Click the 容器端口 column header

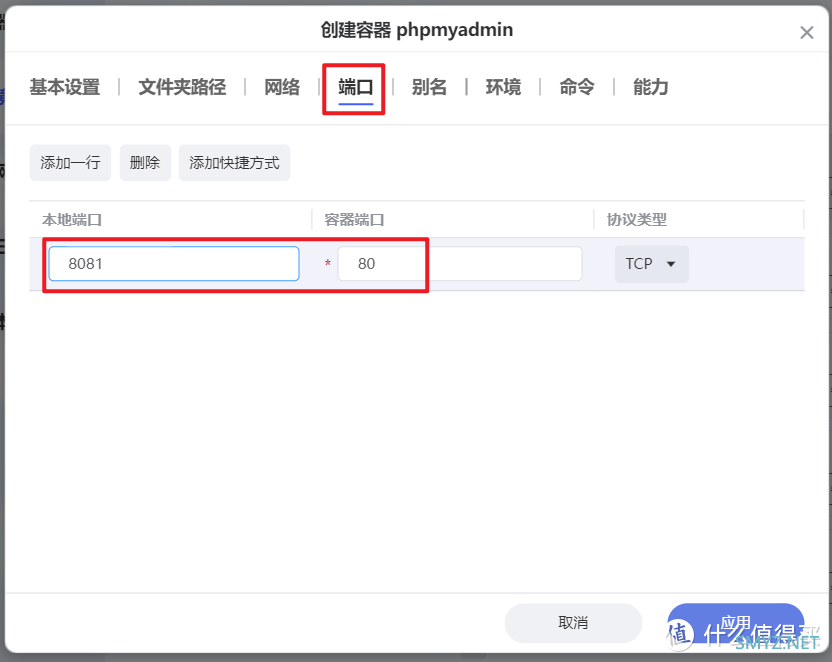pyautogui.click(x=354, y=220)
